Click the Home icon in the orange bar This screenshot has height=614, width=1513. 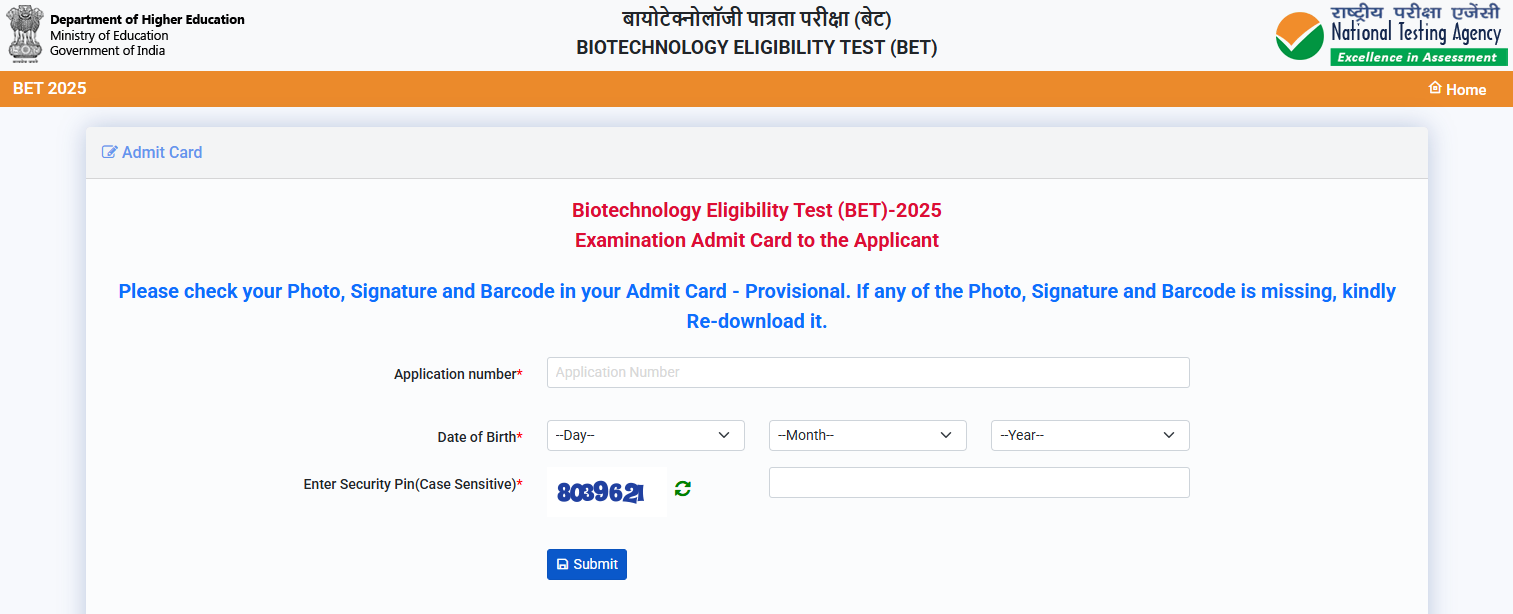1434,89
